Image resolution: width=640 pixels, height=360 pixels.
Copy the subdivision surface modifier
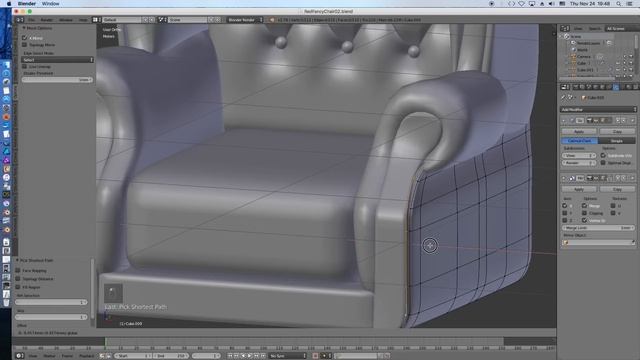617,132
